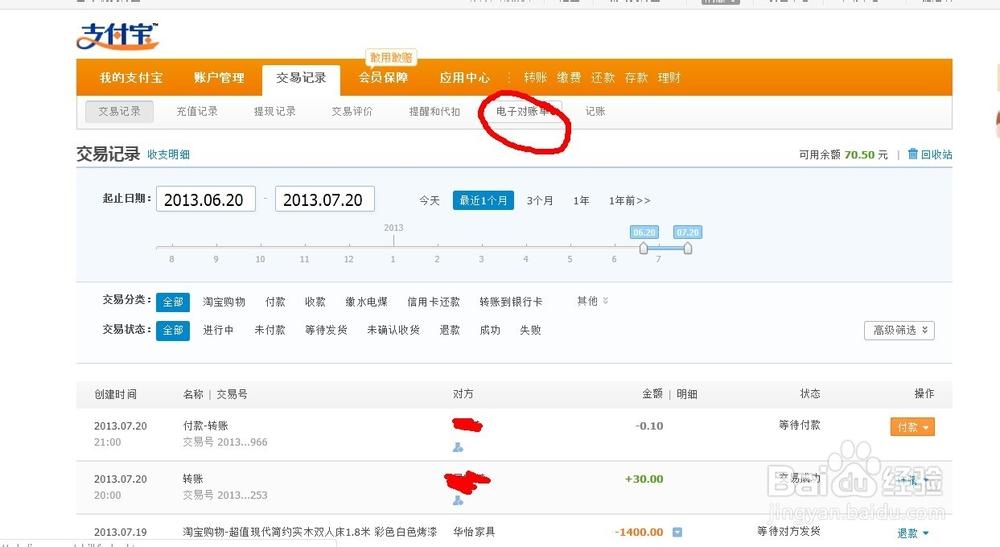The width and height of the screenshot is (1000, 547).
Task: Open 提现记录 sub-tab
Action: coord(275,111)
